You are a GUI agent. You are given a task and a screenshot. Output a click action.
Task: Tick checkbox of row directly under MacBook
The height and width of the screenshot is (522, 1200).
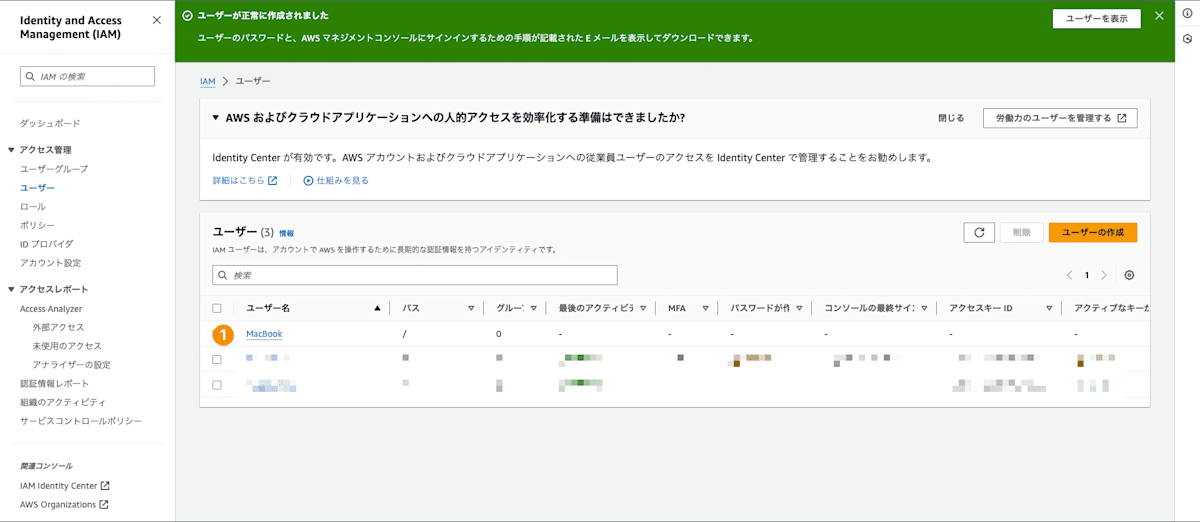click(217, 359)
